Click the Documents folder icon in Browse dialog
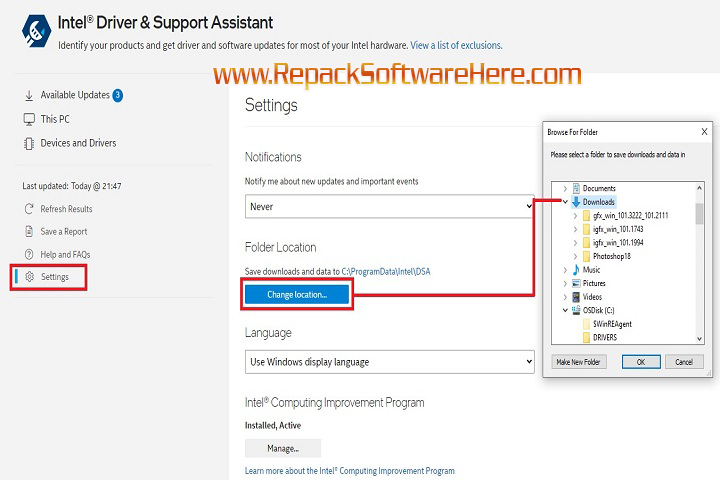Image resolution: width=720 pixels, height=480 pixels. [x=576, y=188]
